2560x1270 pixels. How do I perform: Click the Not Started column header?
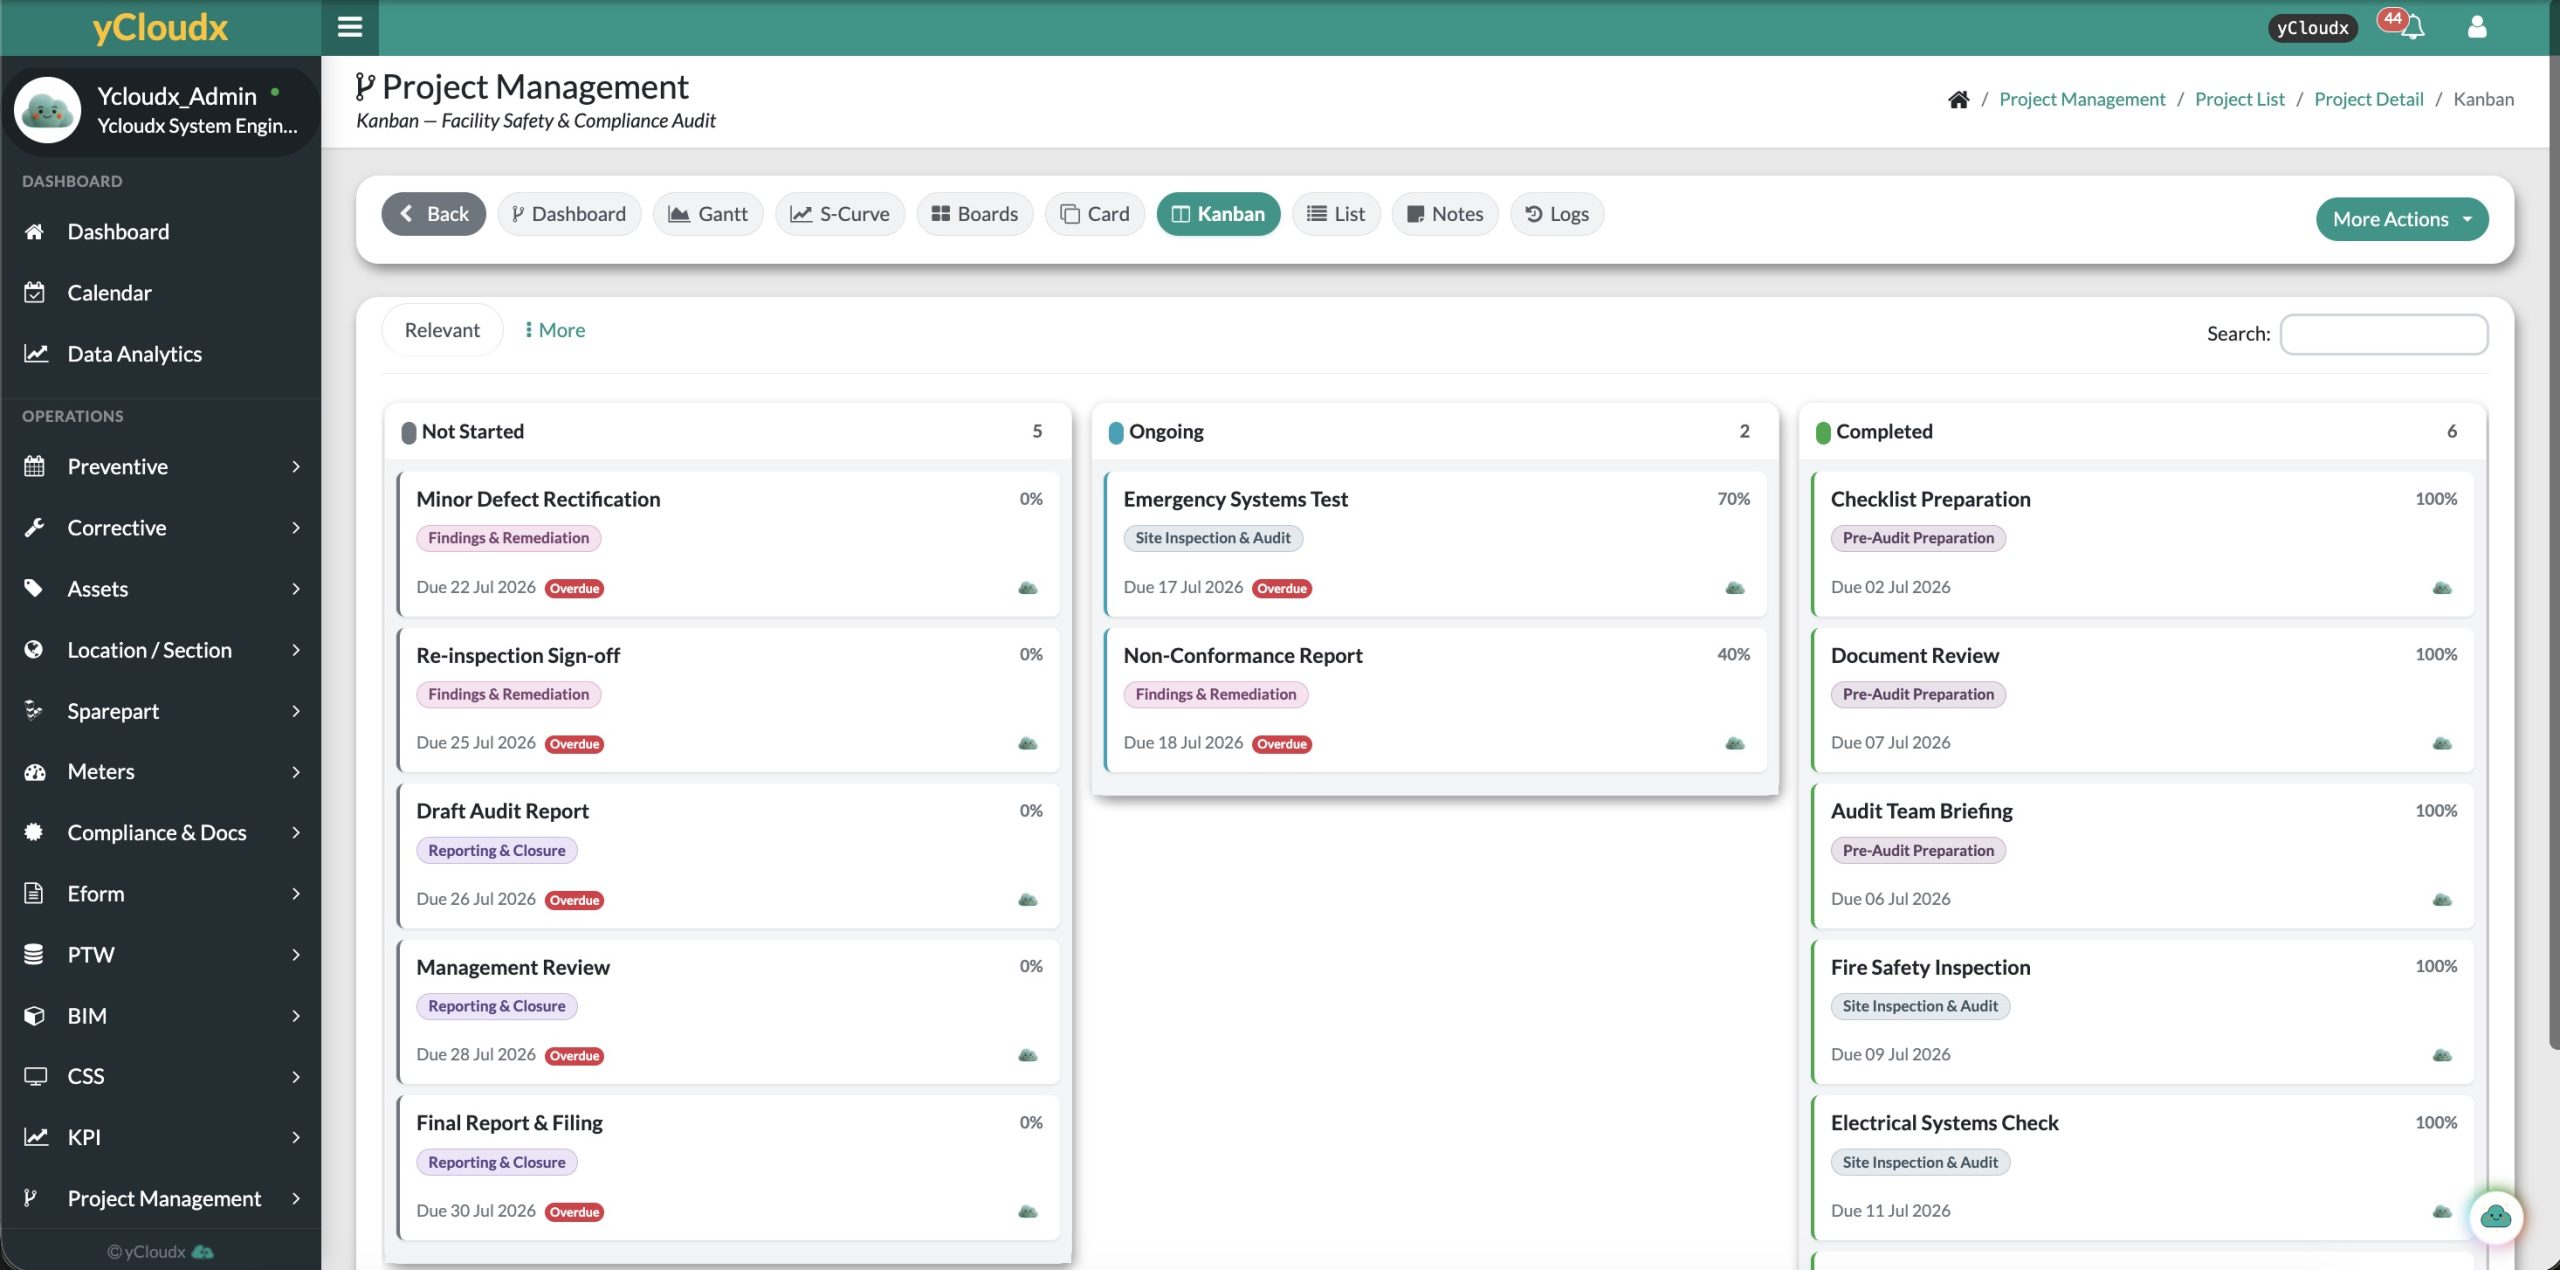pos(728,432)
